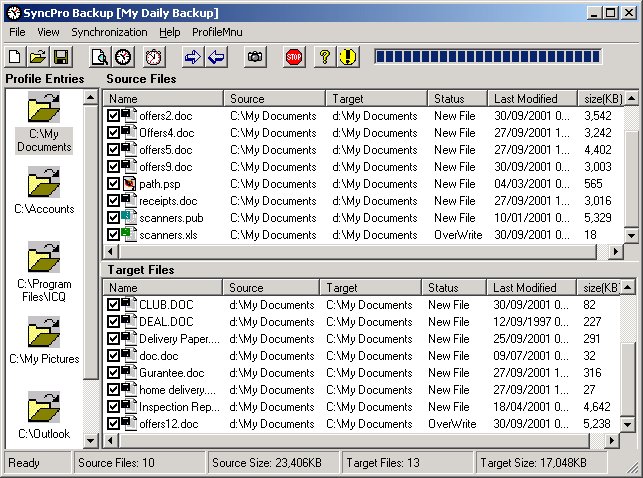Click the OverWrite status of offers12.doc
This screenshot has height=478, width=643.
click(x=452, y=423)
